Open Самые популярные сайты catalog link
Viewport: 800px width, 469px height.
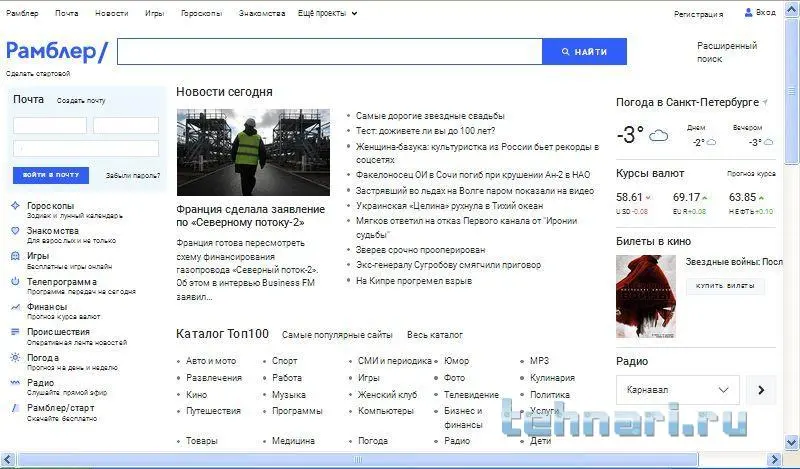pos(337,335)
